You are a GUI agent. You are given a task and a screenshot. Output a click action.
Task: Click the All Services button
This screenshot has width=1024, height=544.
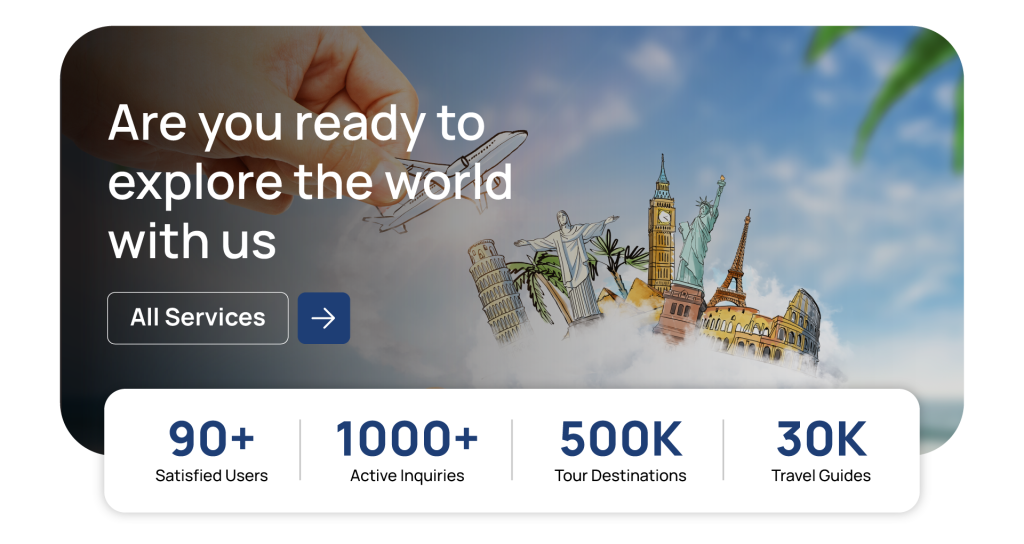197,318
